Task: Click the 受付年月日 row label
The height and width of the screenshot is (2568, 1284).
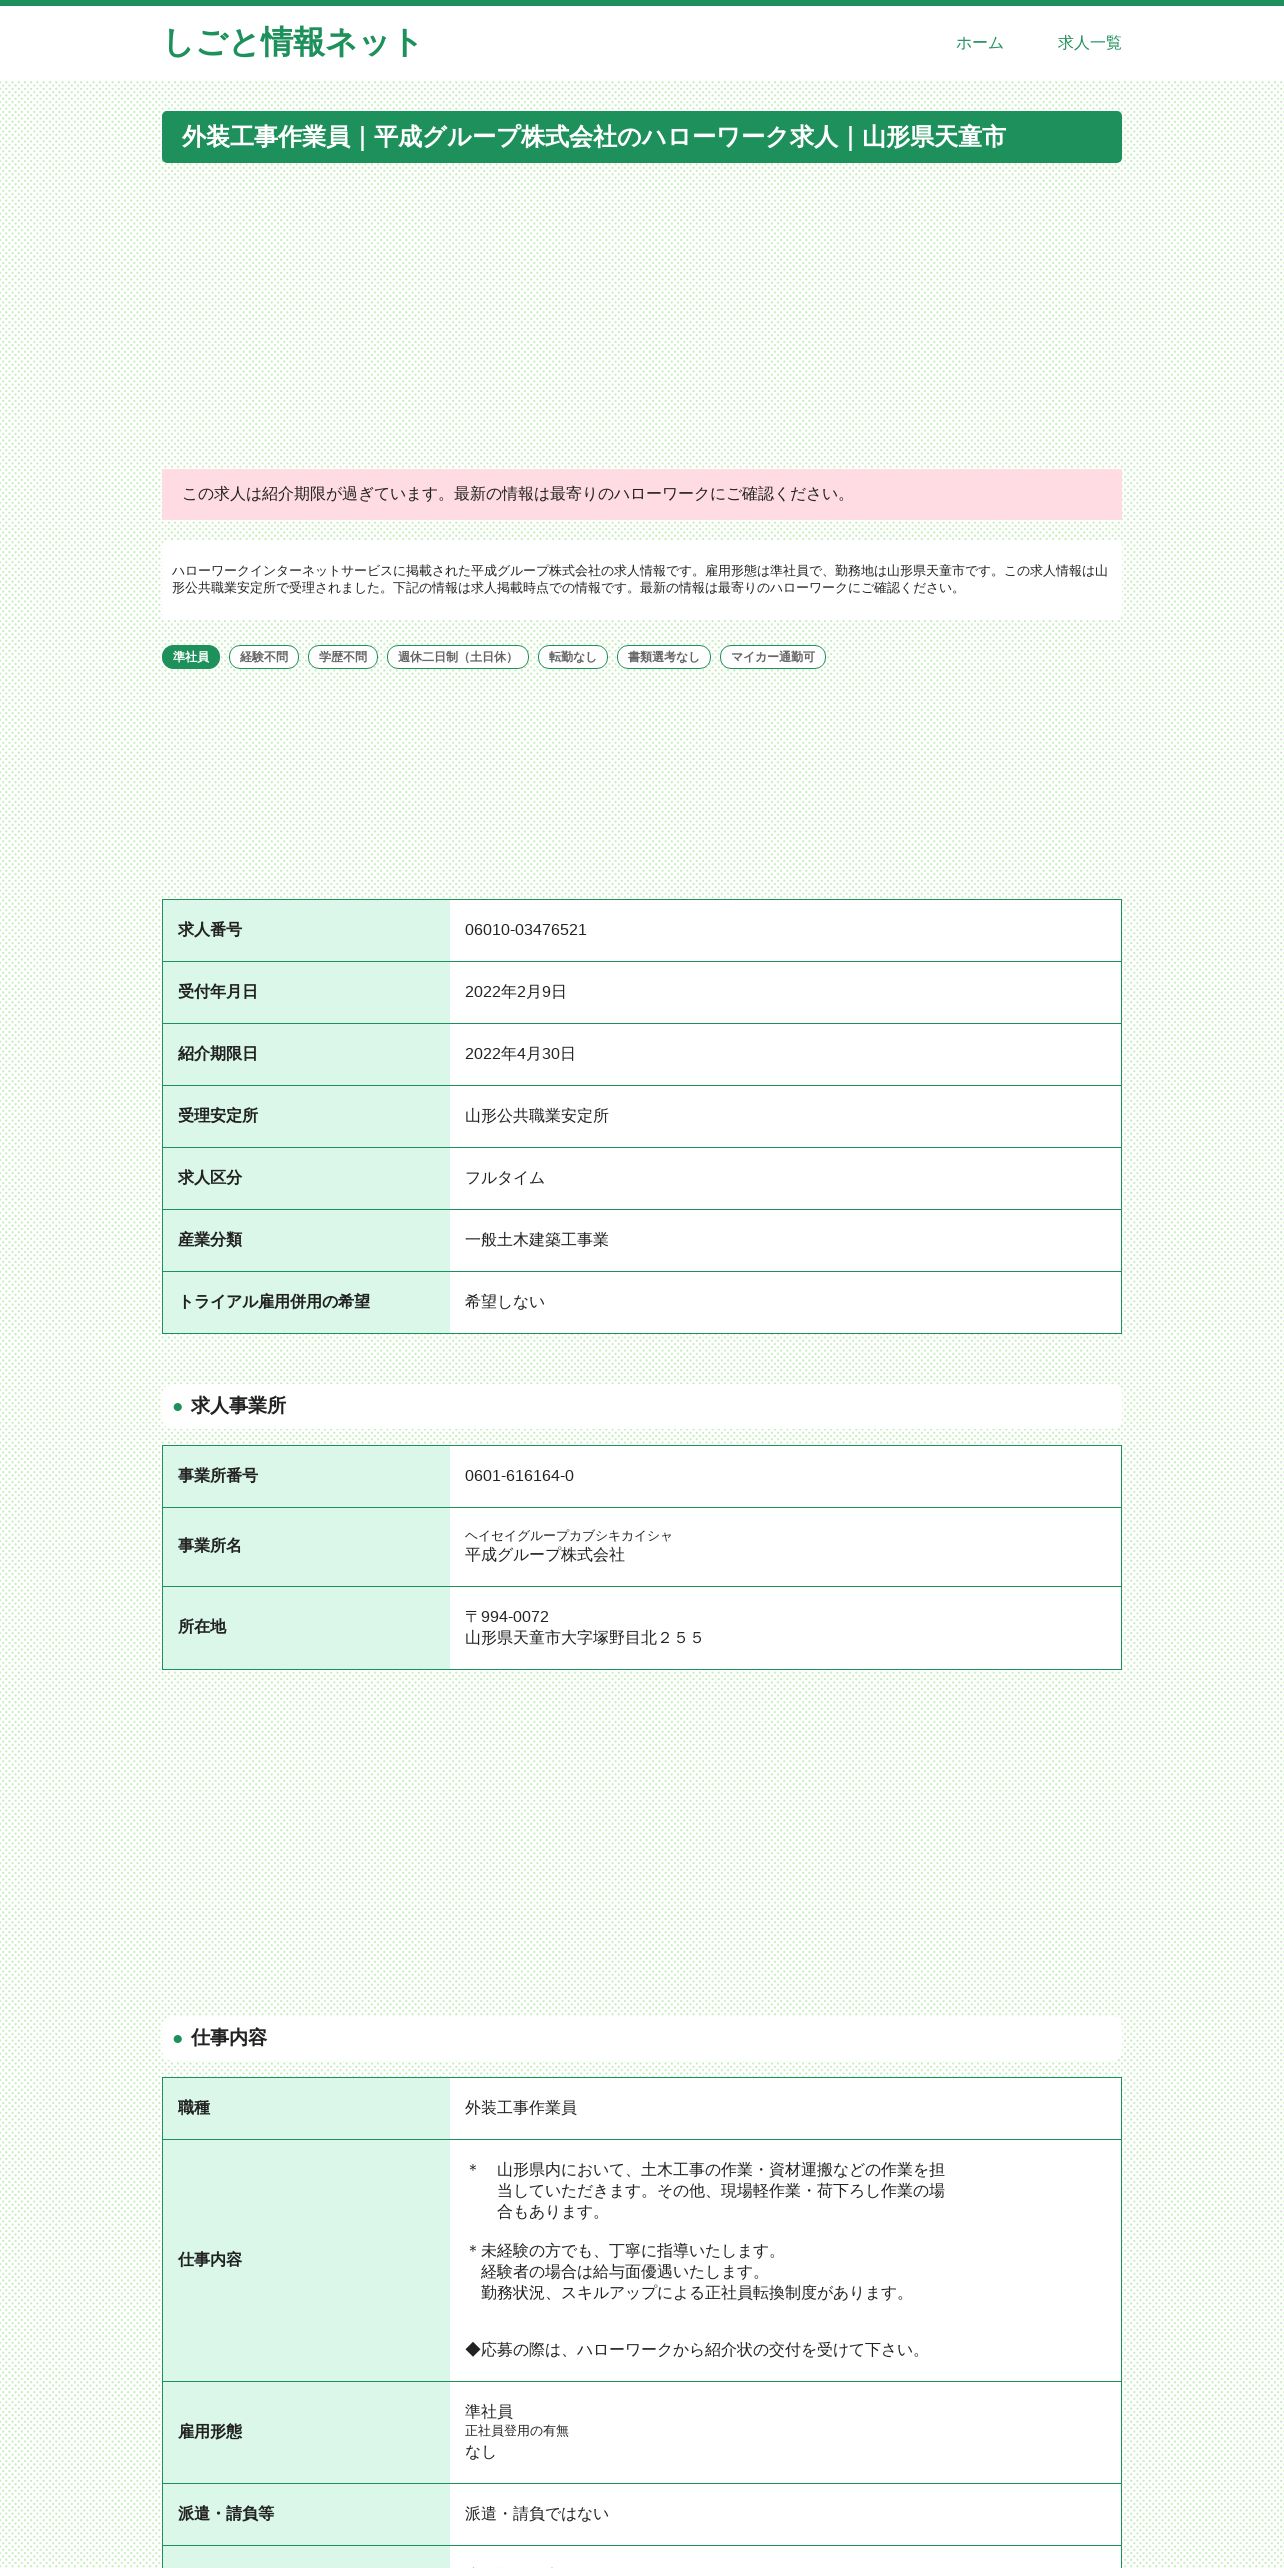Action: pyautogui.click(x=218, y=992)
